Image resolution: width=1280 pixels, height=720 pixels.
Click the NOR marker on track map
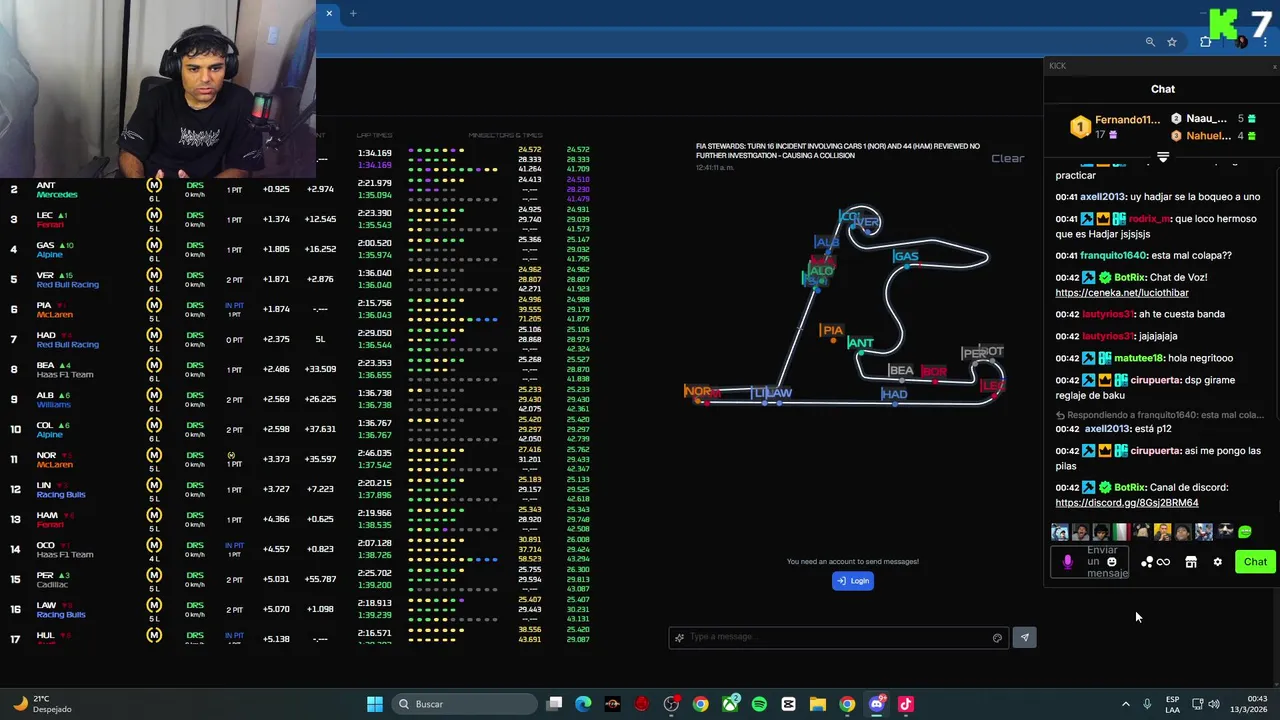click(x=698, y=392)
